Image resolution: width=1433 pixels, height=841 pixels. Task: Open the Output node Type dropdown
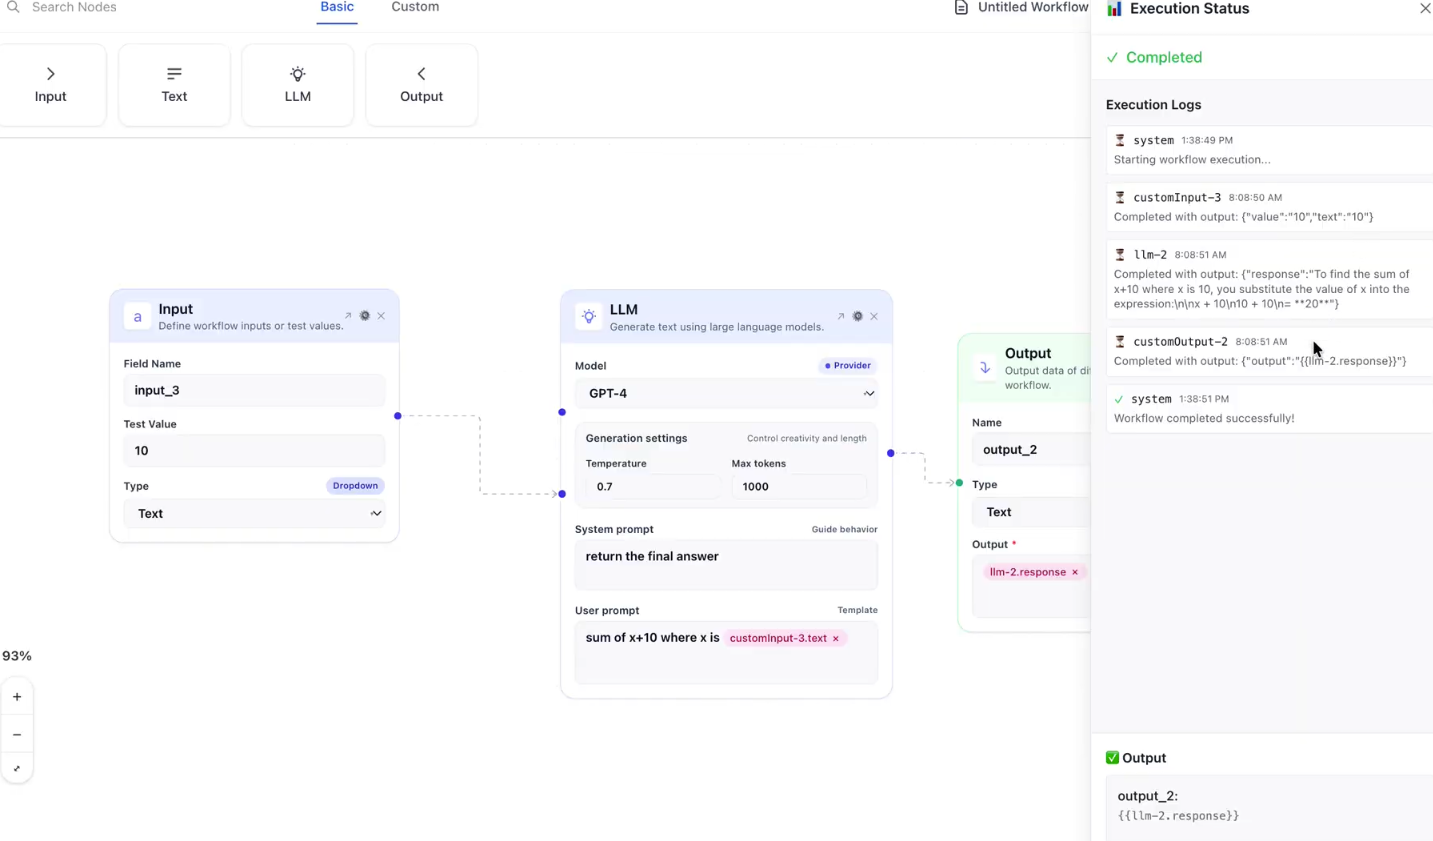click(x=1030, y=512)
